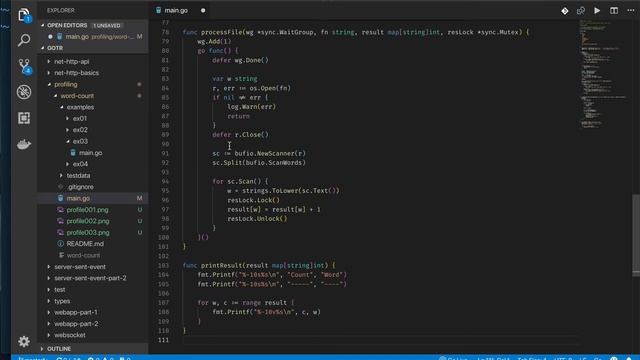Open the Explorer view in activity bar

point(24,16)
